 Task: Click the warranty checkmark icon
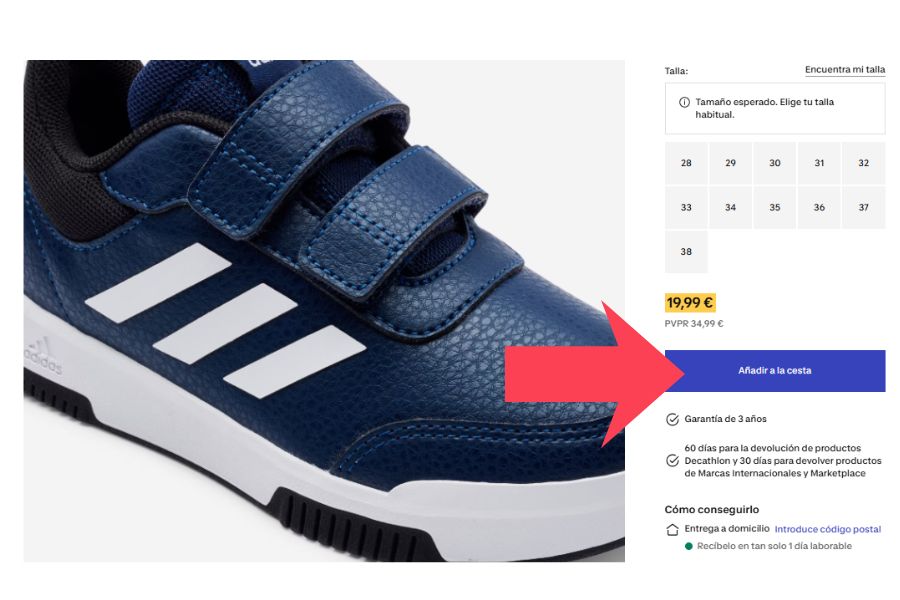pos(672,419)
